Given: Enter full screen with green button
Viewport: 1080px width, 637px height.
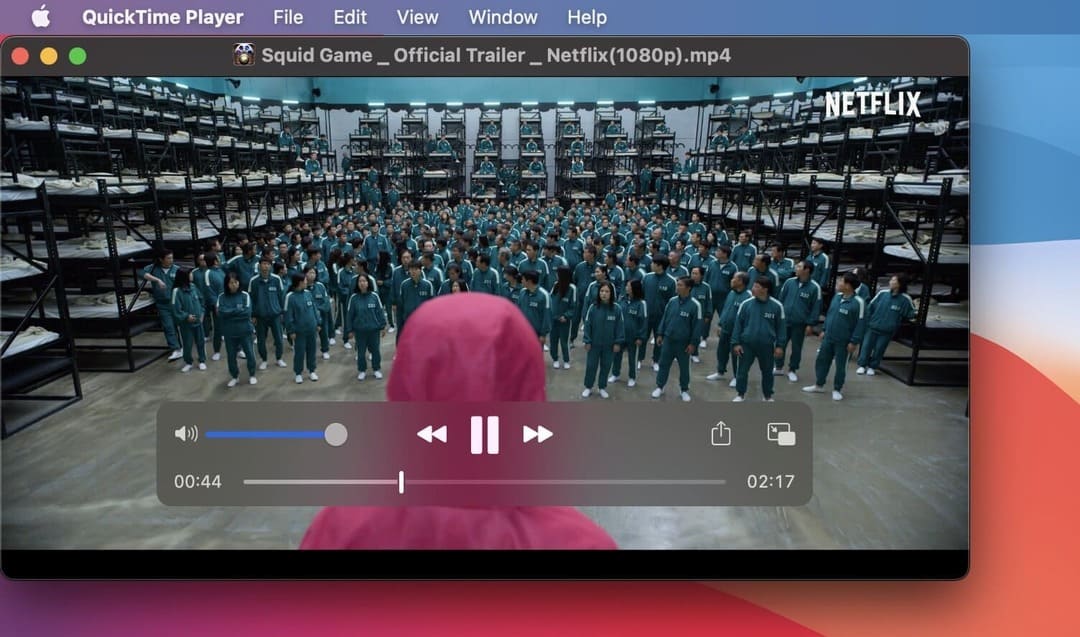Looking at the screenshot, I should coord(78,56).
